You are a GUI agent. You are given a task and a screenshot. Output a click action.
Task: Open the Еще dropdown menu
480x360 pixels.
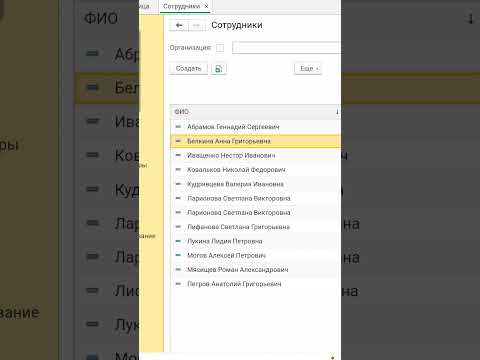coord(308,68)
